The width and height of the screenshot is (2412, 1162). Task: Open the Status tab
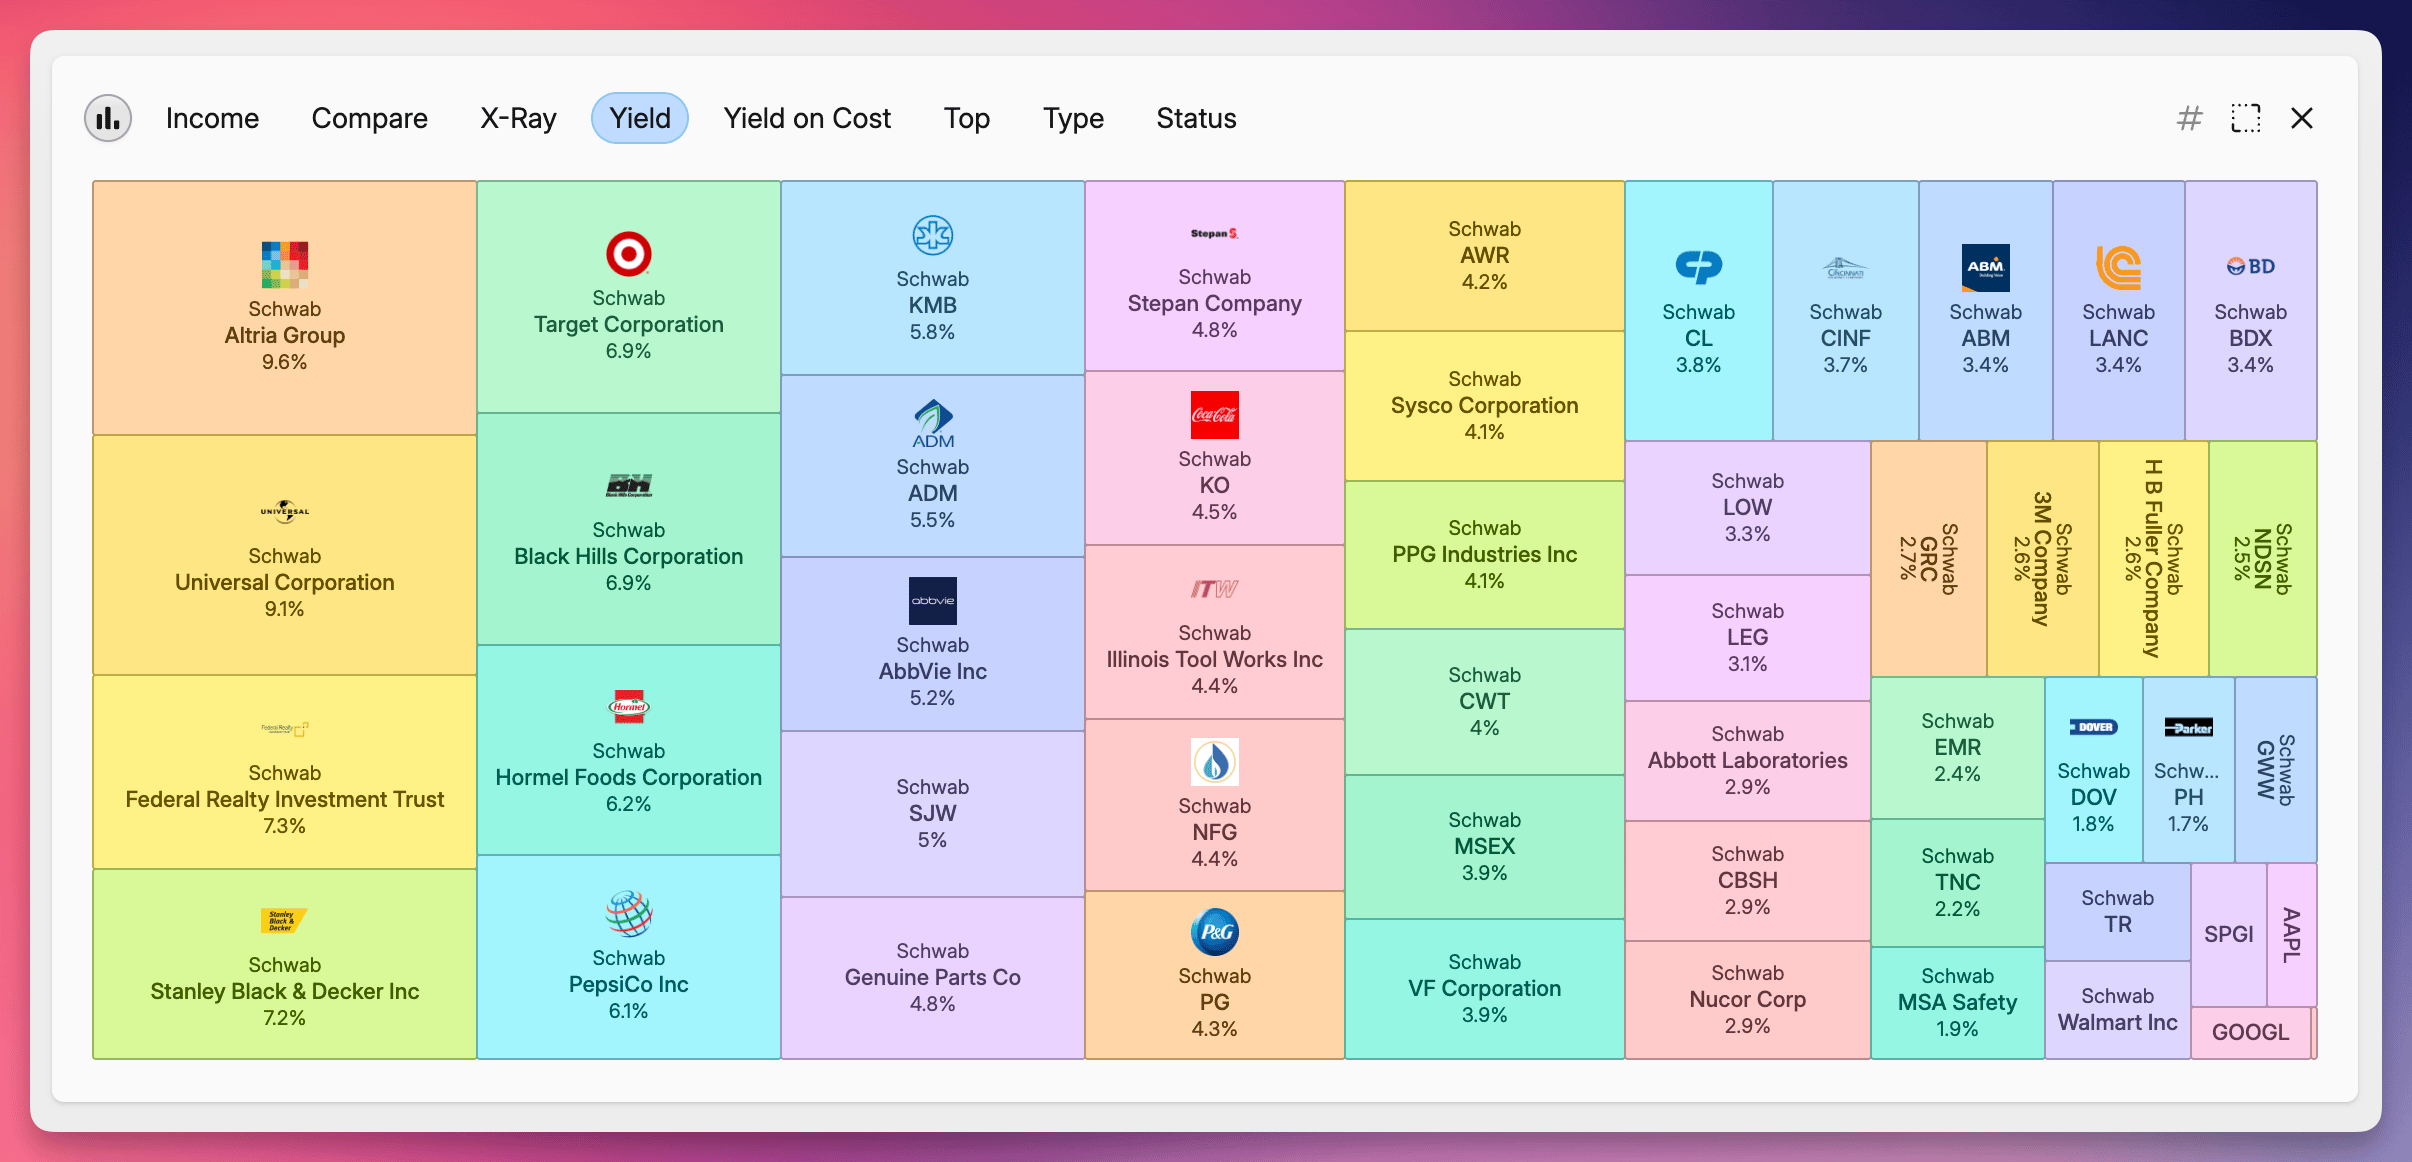click(1196, 119)
